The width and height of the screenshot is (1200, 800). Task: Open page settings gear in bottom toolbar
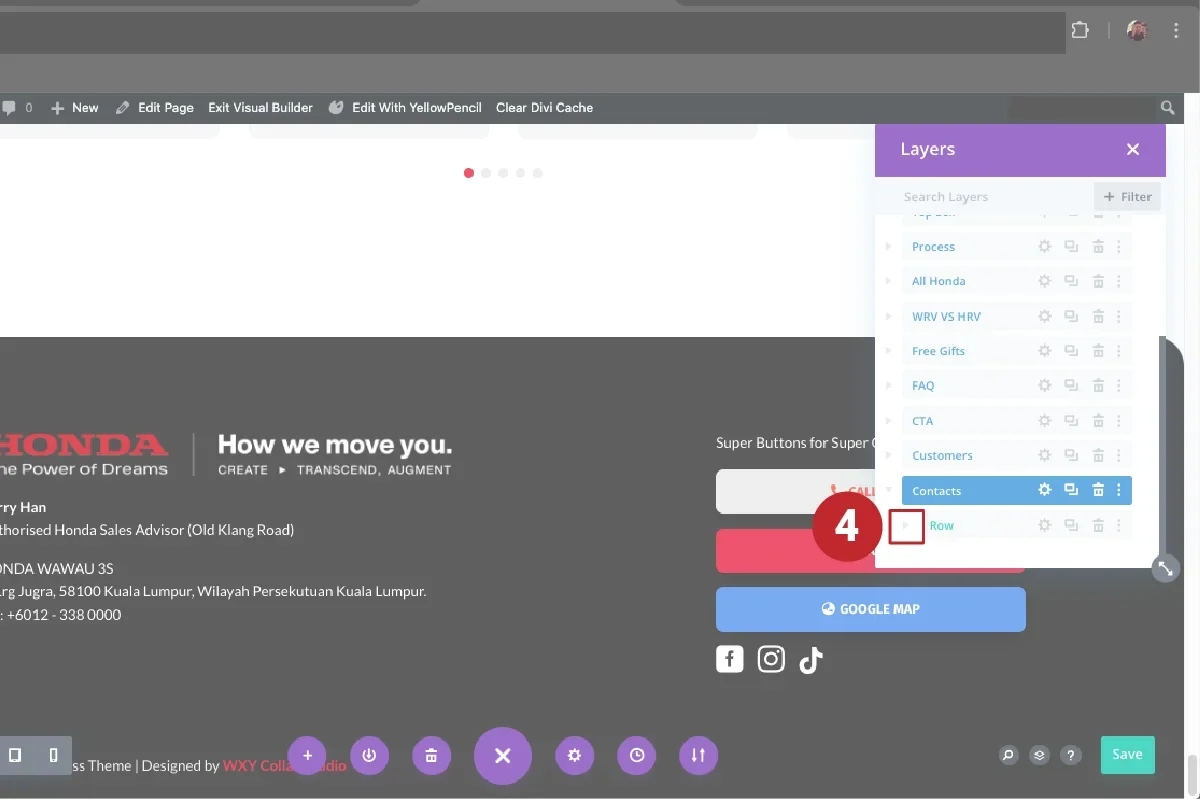[574, 755]
